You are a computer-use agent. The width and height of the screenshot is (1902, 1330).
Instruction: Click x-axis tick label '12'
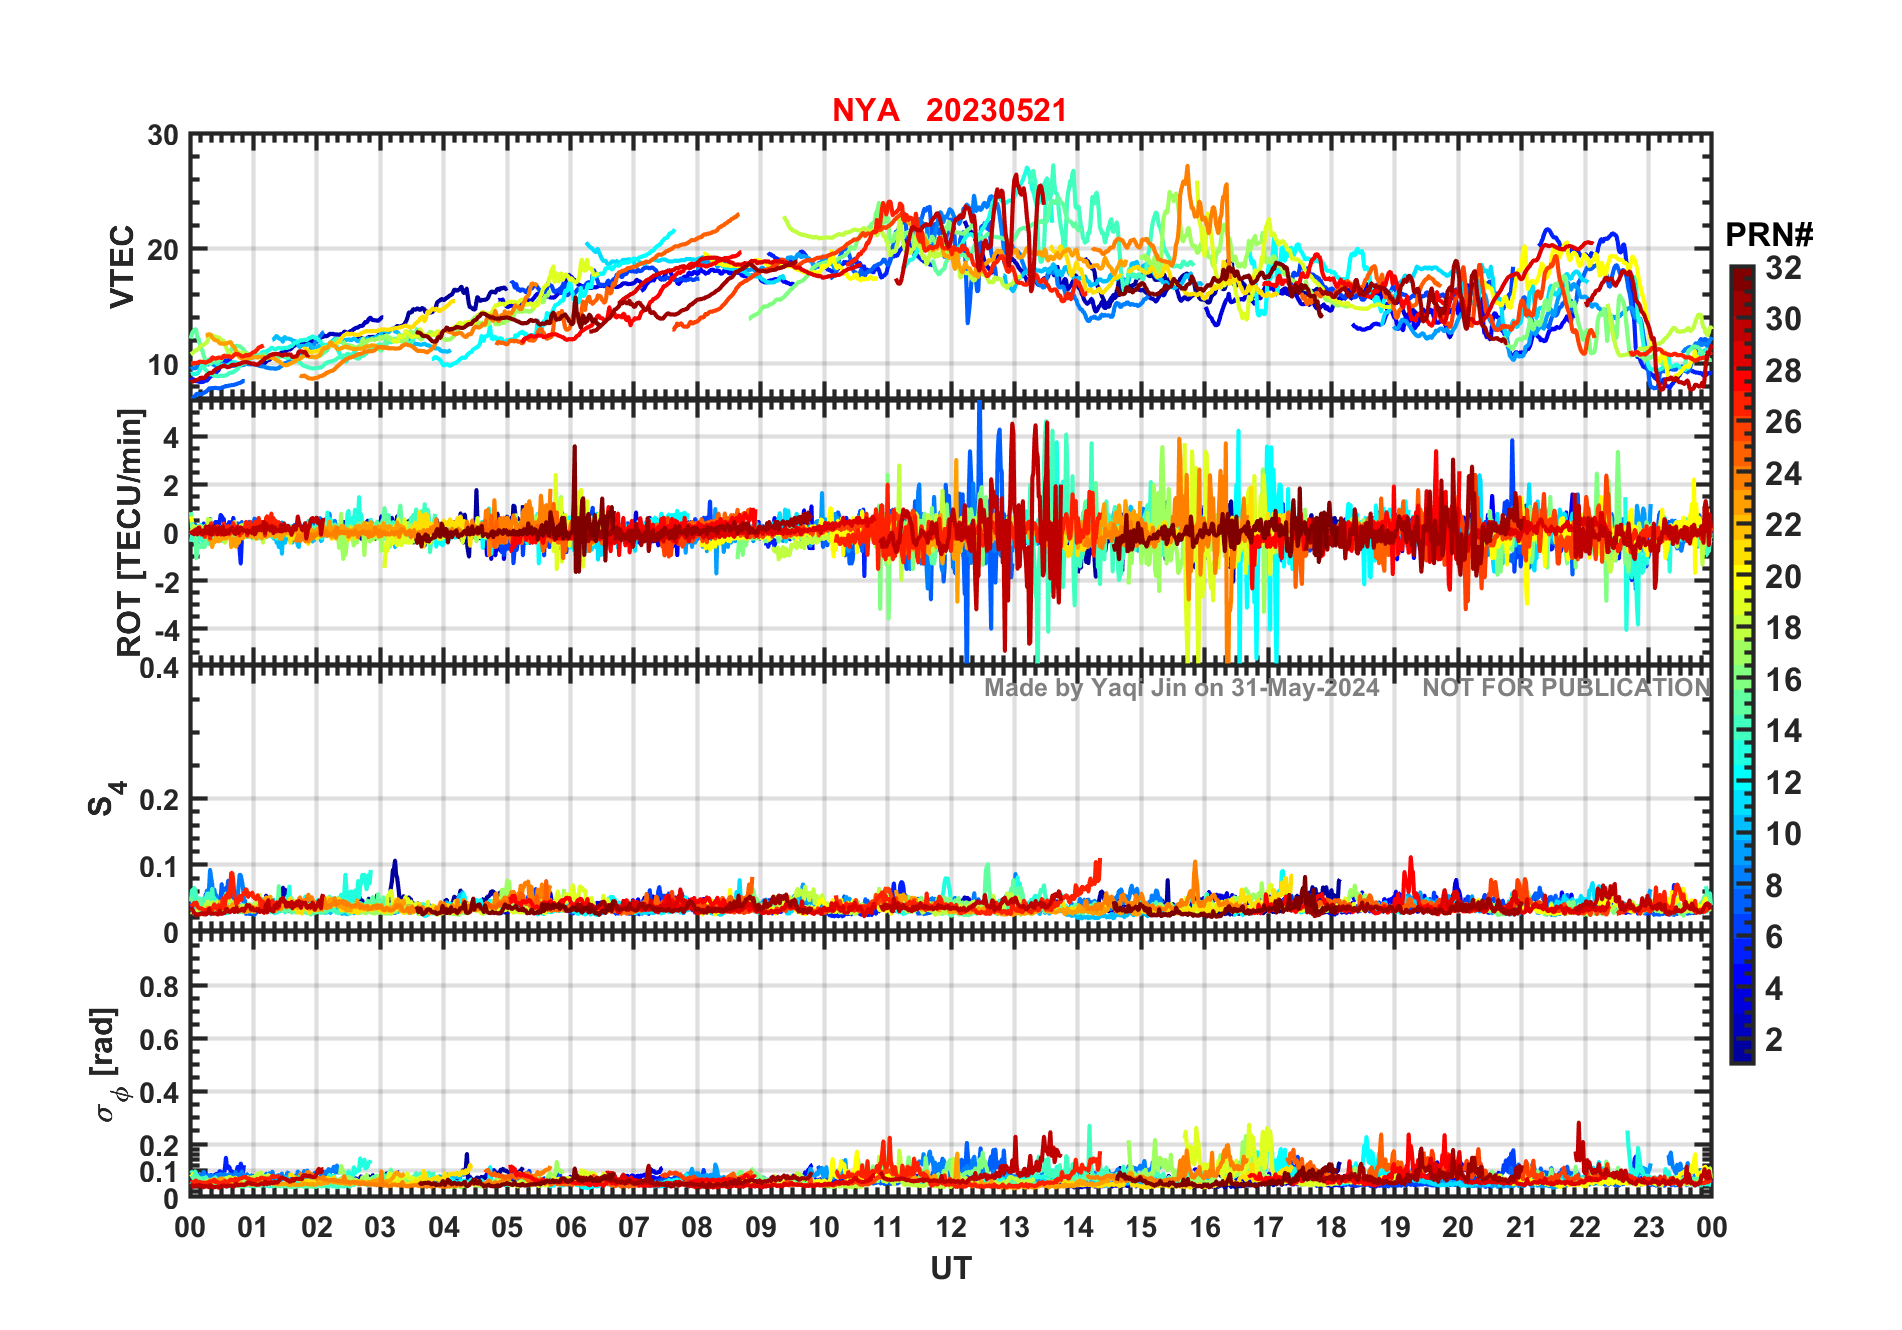pyautogui.click(x=951, y=1227)
